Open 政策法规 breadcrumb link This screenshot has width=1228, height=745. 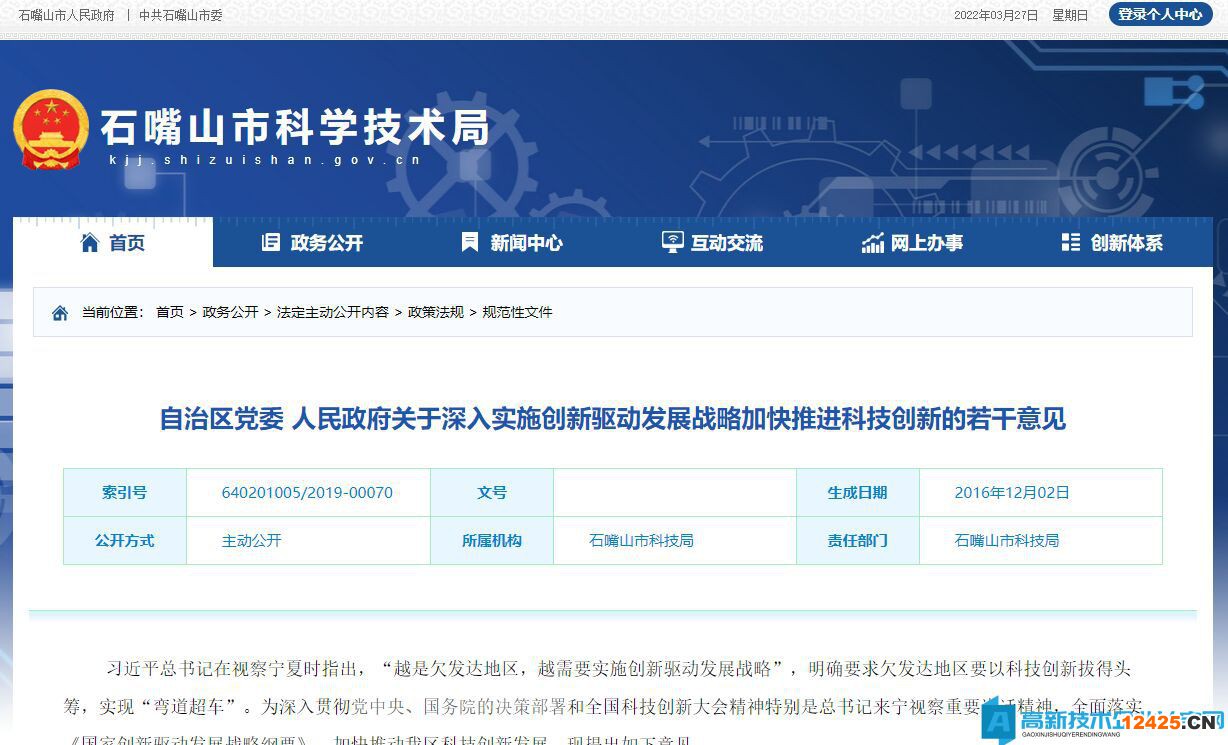click(x=436, y=312)
